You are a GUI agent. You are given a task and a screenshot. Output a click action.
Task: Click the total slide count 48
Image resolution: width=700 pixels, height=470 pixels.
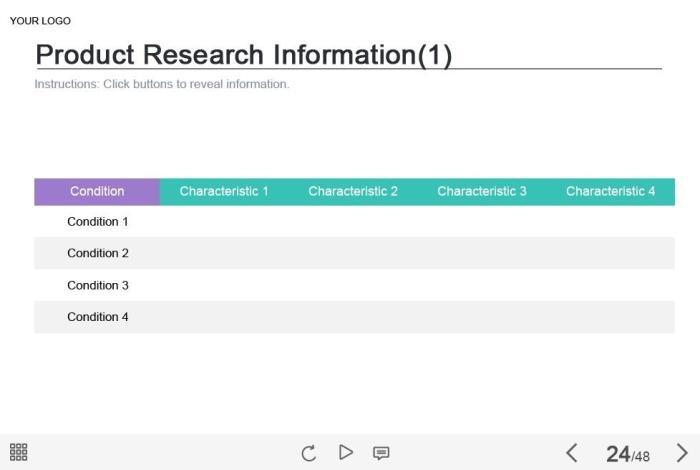pyautogui.click(x=641, y=457)
